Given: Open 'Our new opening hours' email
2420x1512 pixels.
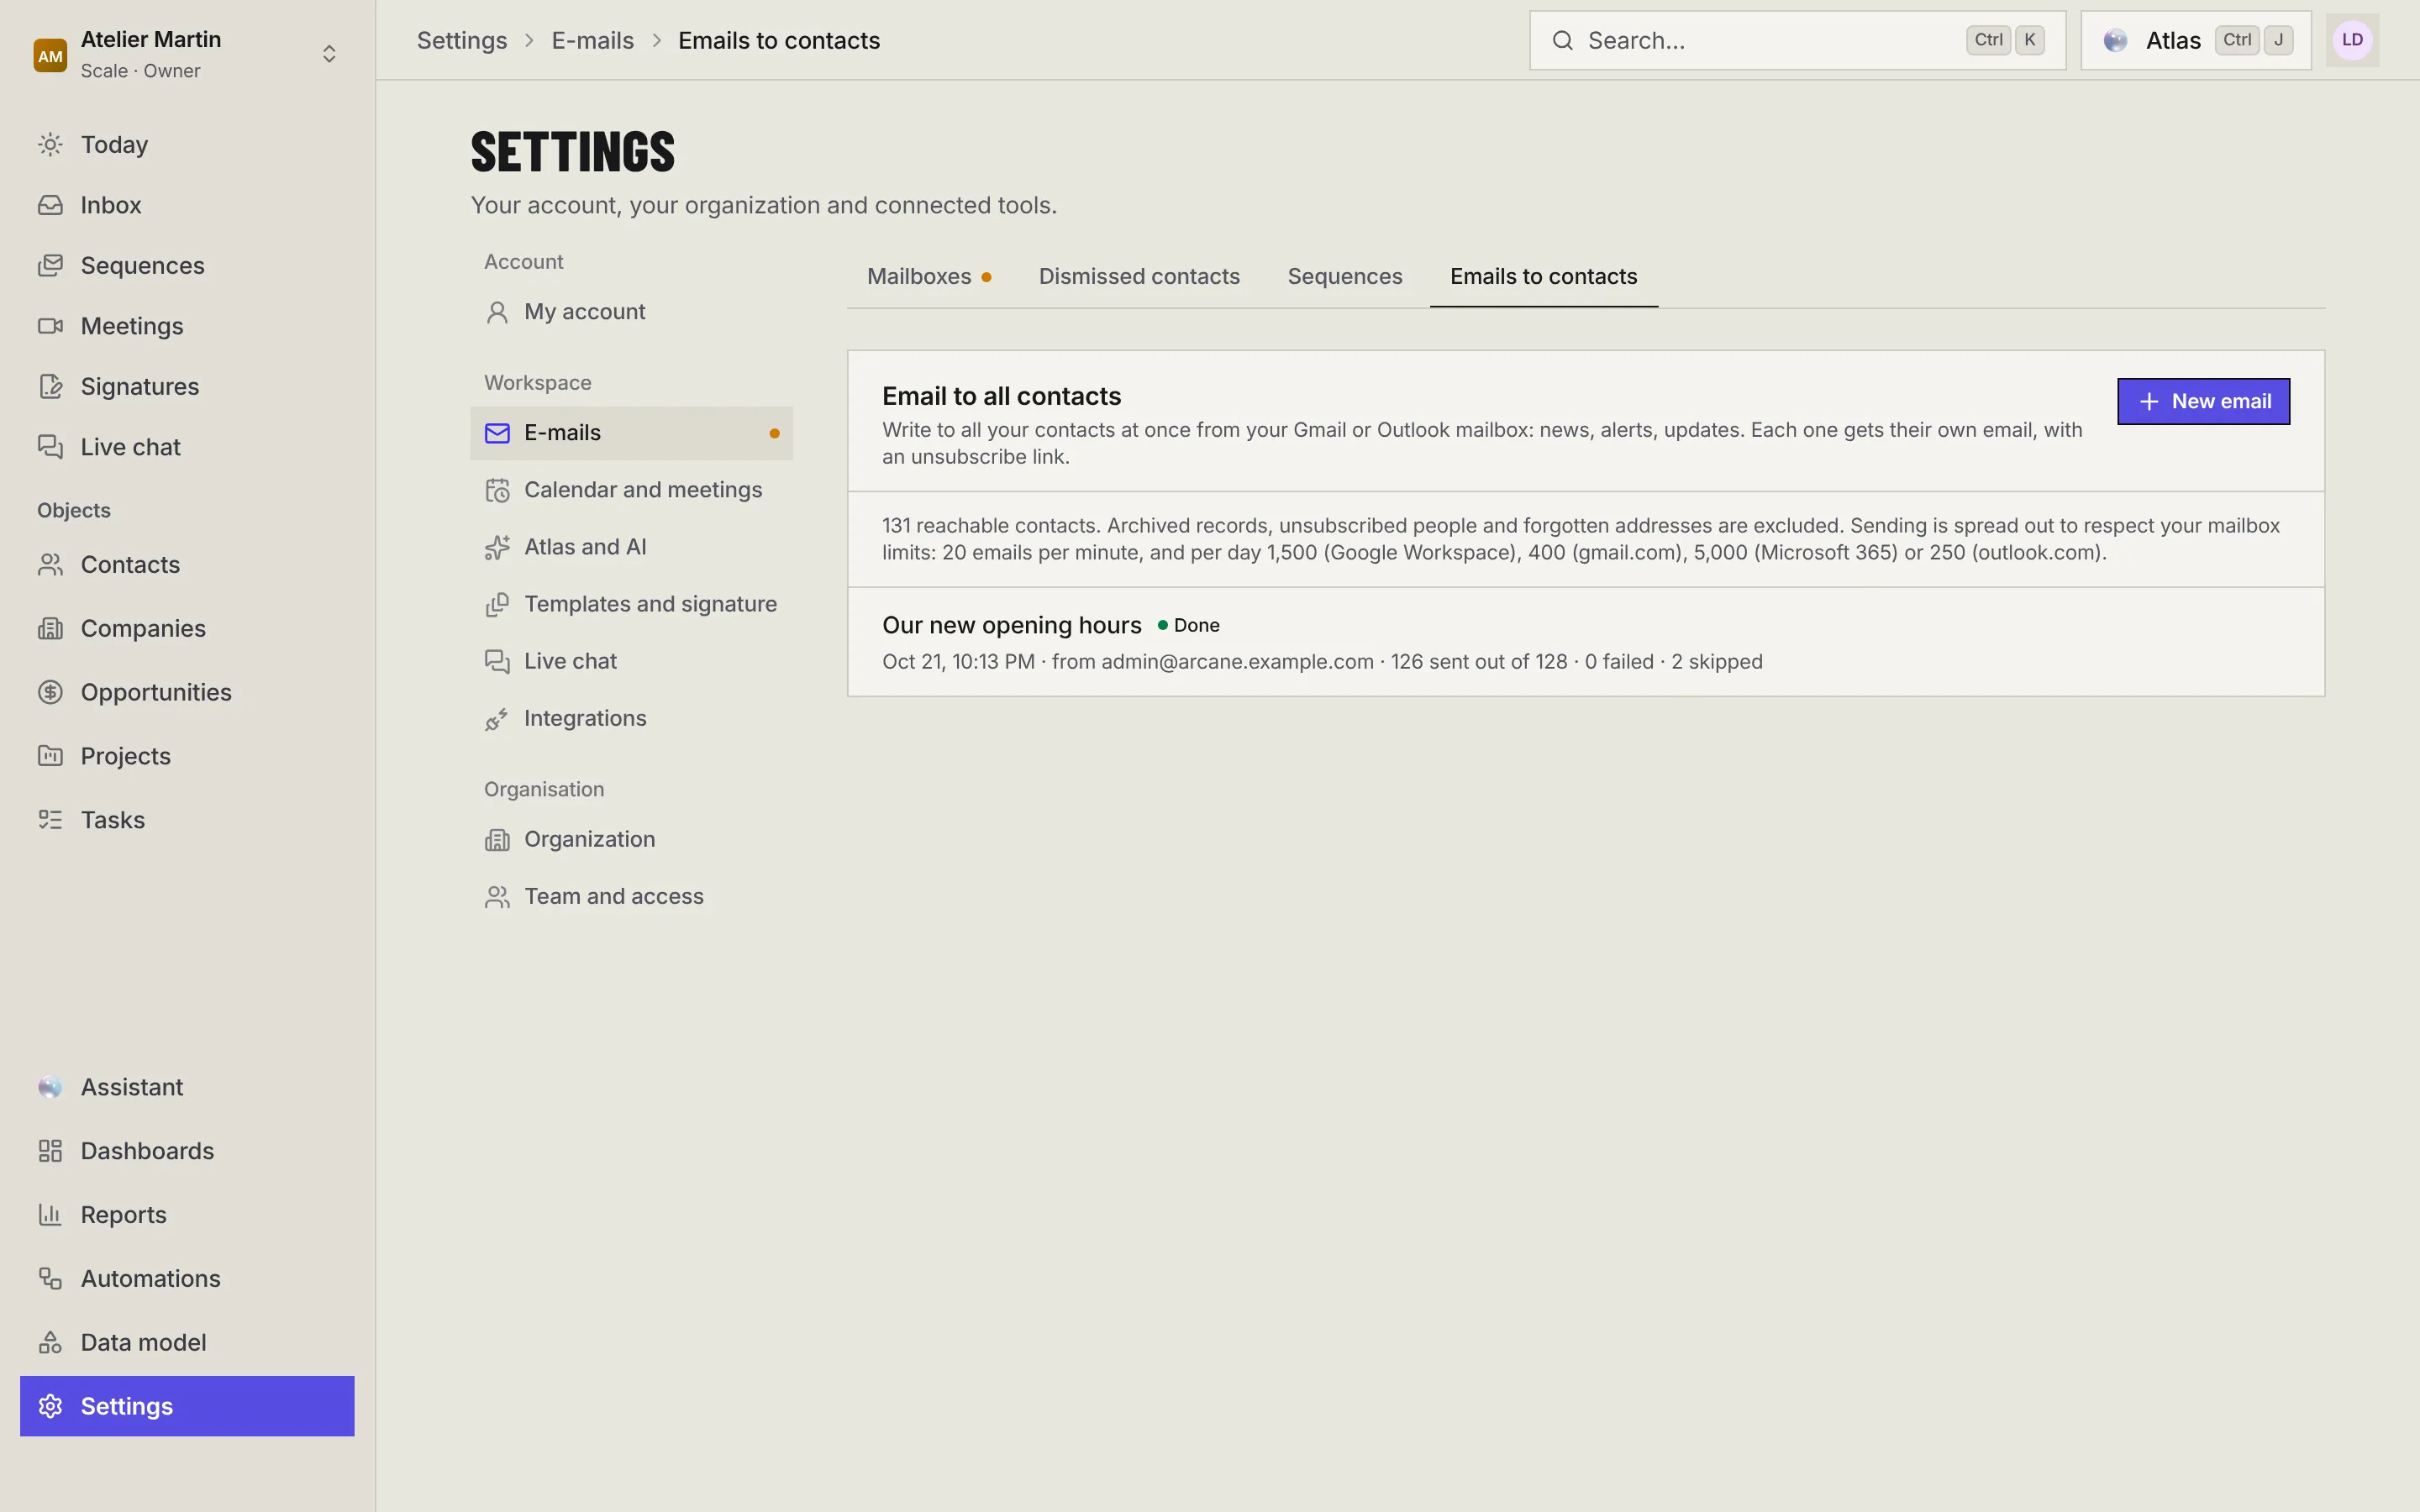Looking at the screenshot, I should pyautogui.click(x=1586, y=642).
